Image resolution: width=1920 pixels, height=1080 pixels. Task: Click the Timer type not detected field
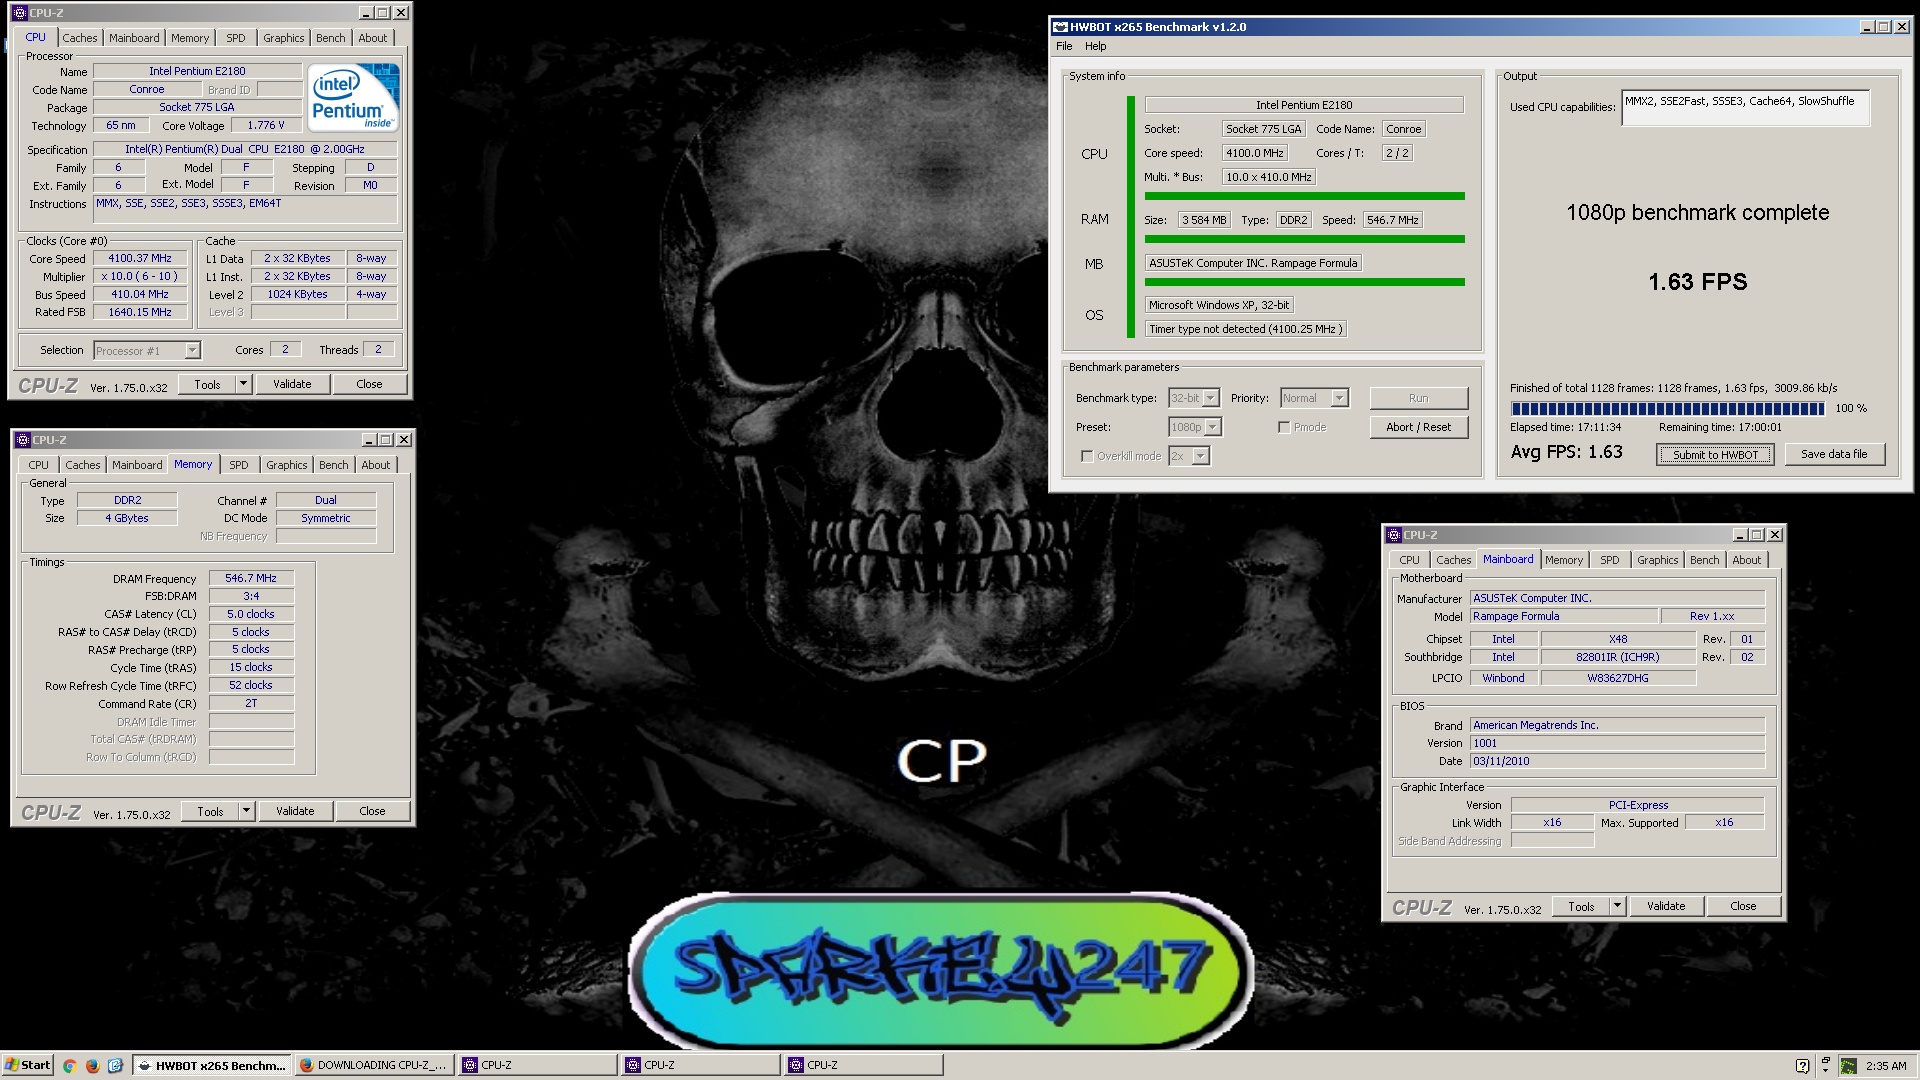[x=1245, y=329]
